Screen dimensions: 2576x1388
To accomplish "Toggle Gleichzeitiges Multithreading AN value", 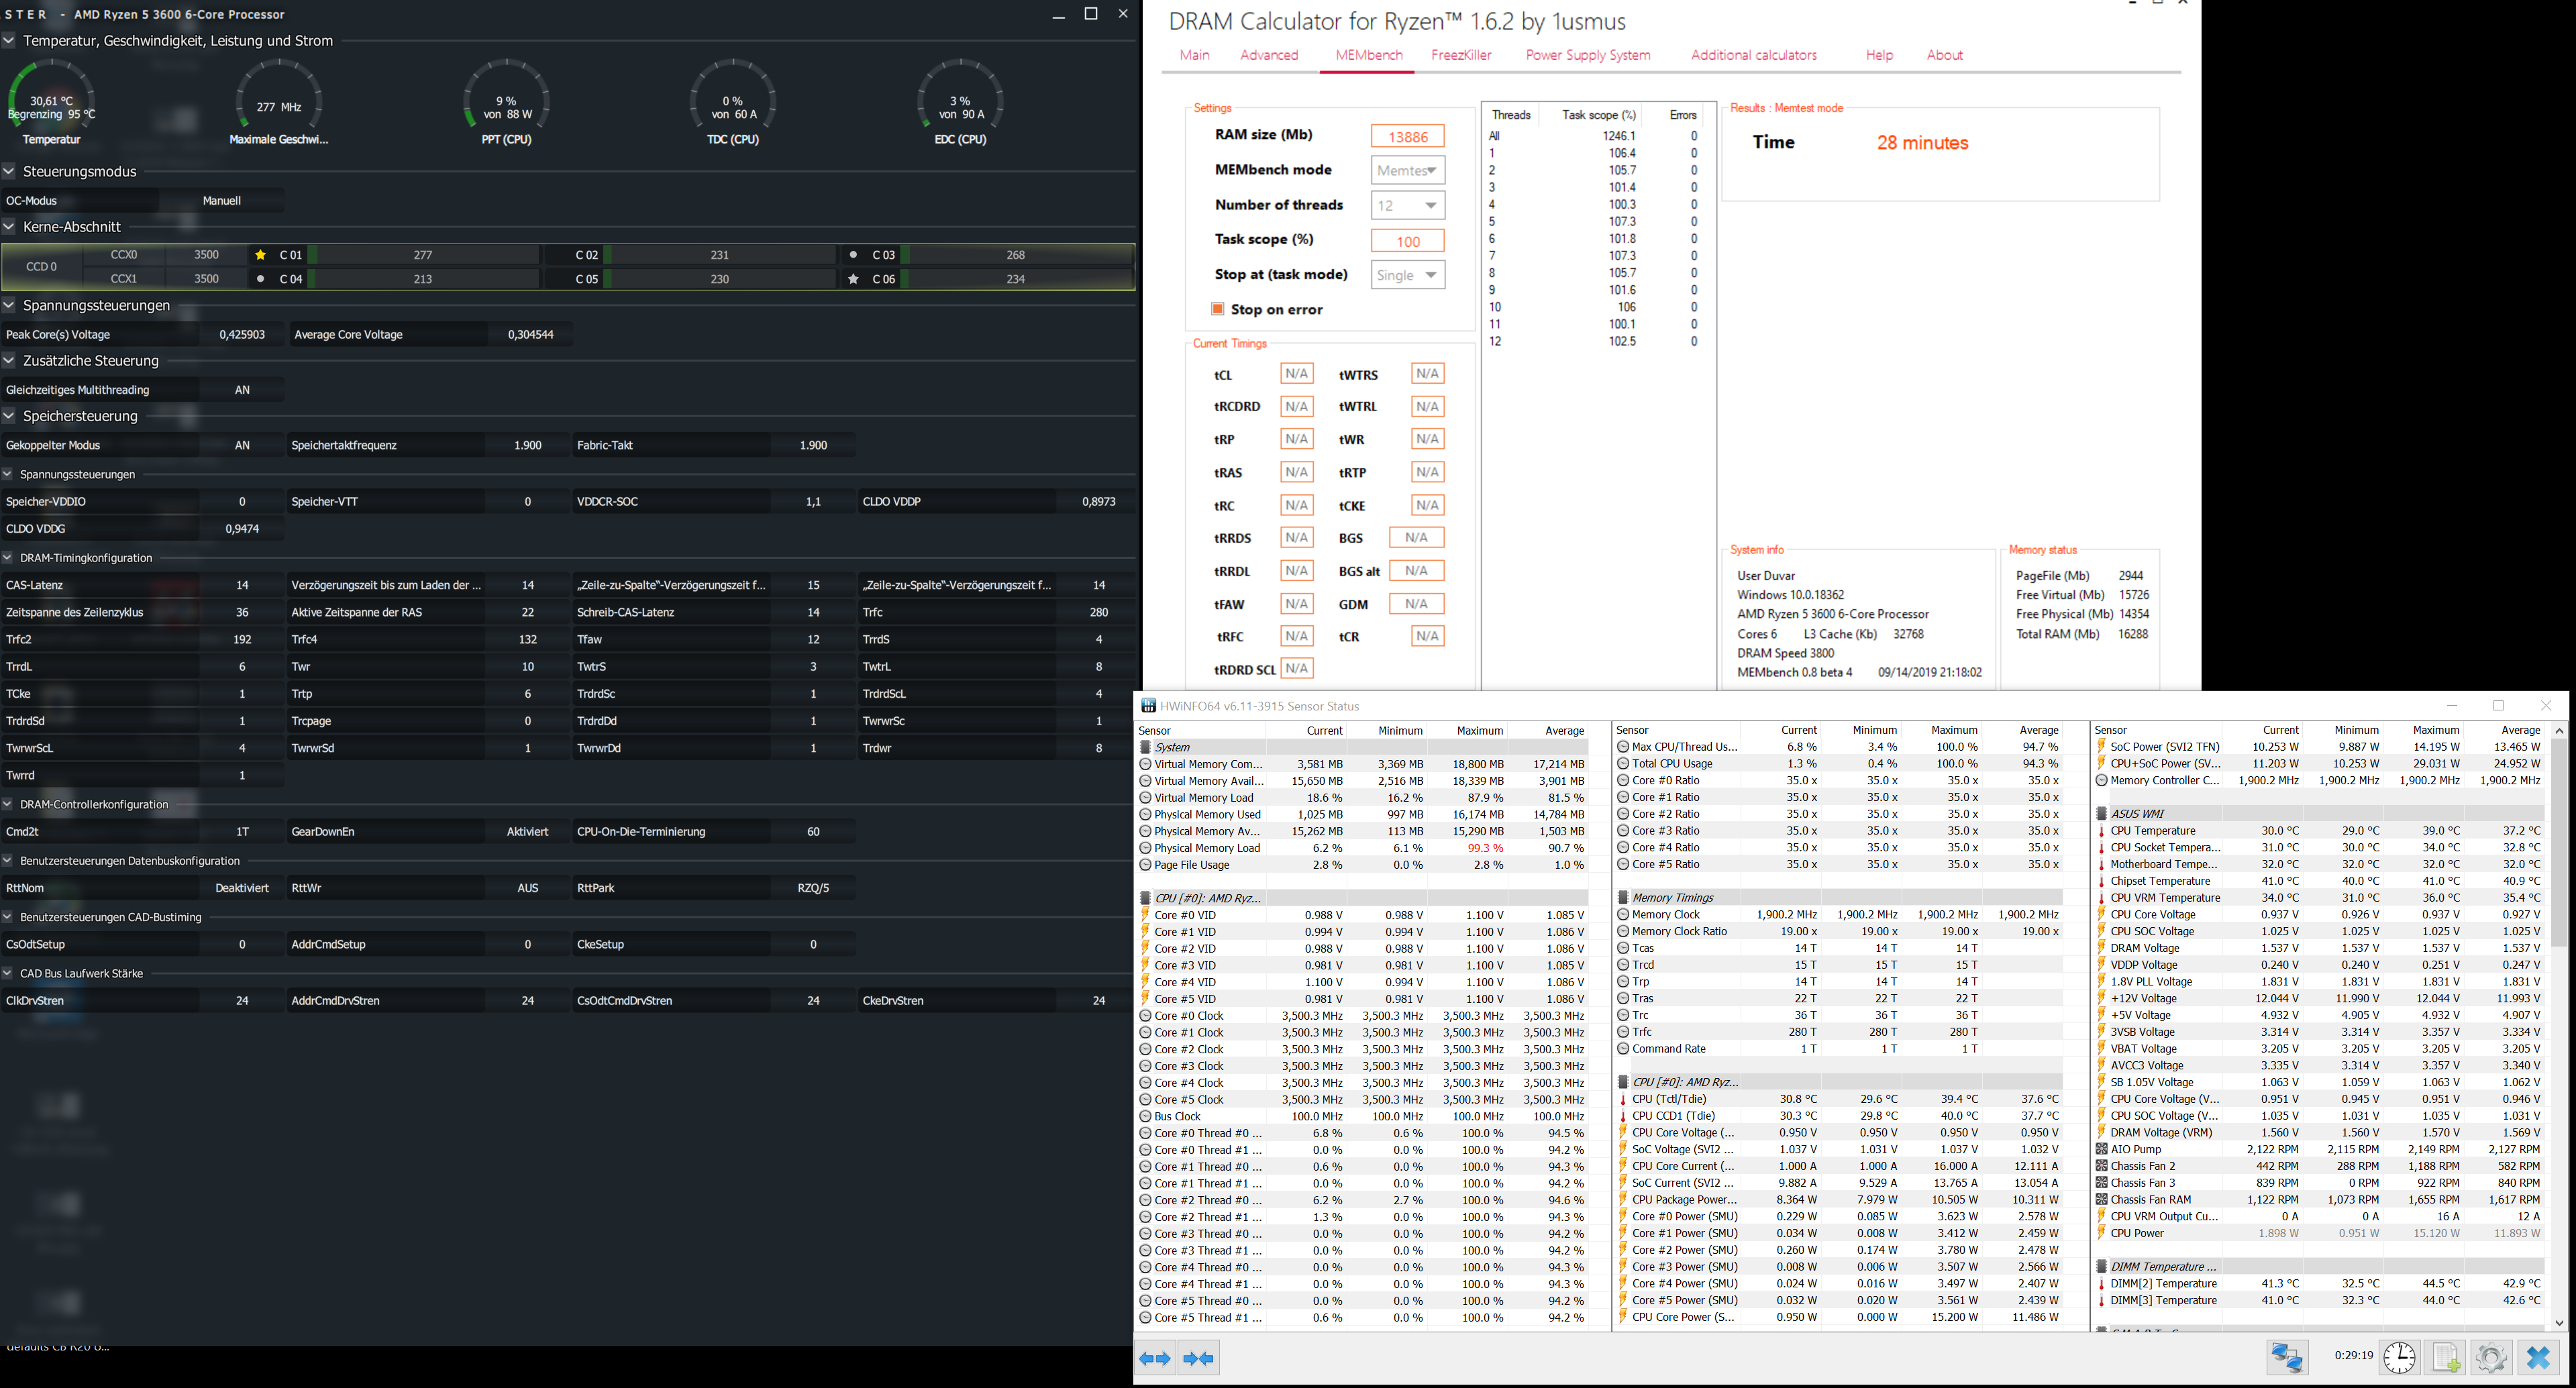I will coord(242,390).
